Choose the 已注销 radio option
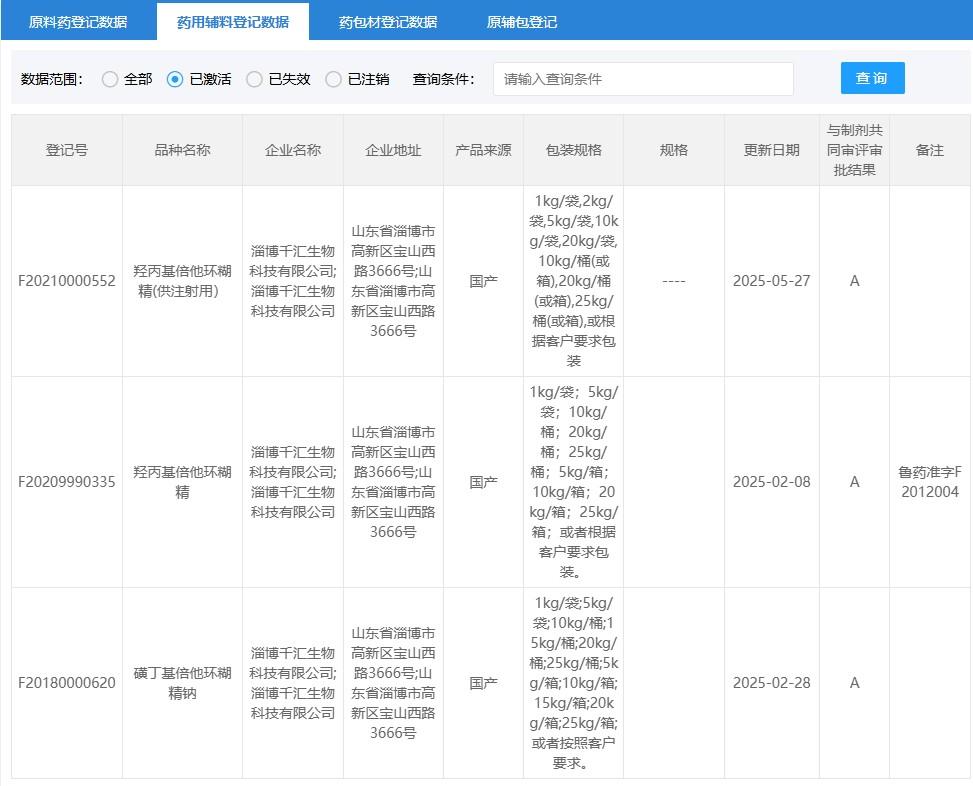This screenshot has width=973, height=786. pyautogui.click(x=333, y=79)
